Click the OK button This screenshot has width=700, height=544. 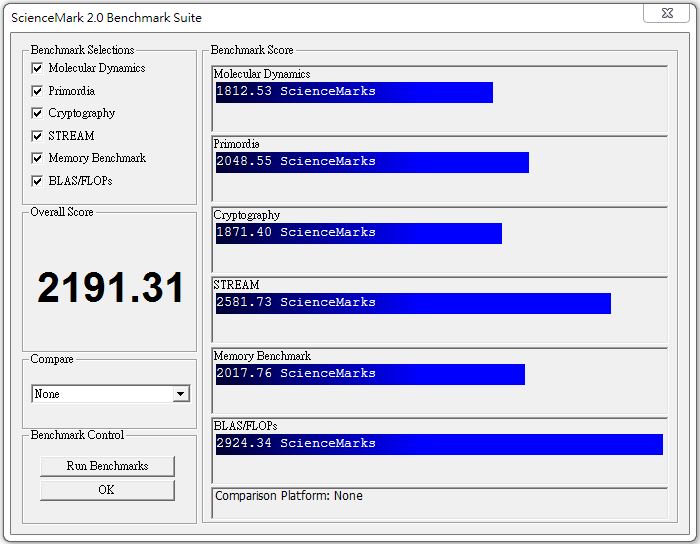(x=107, y=490)
